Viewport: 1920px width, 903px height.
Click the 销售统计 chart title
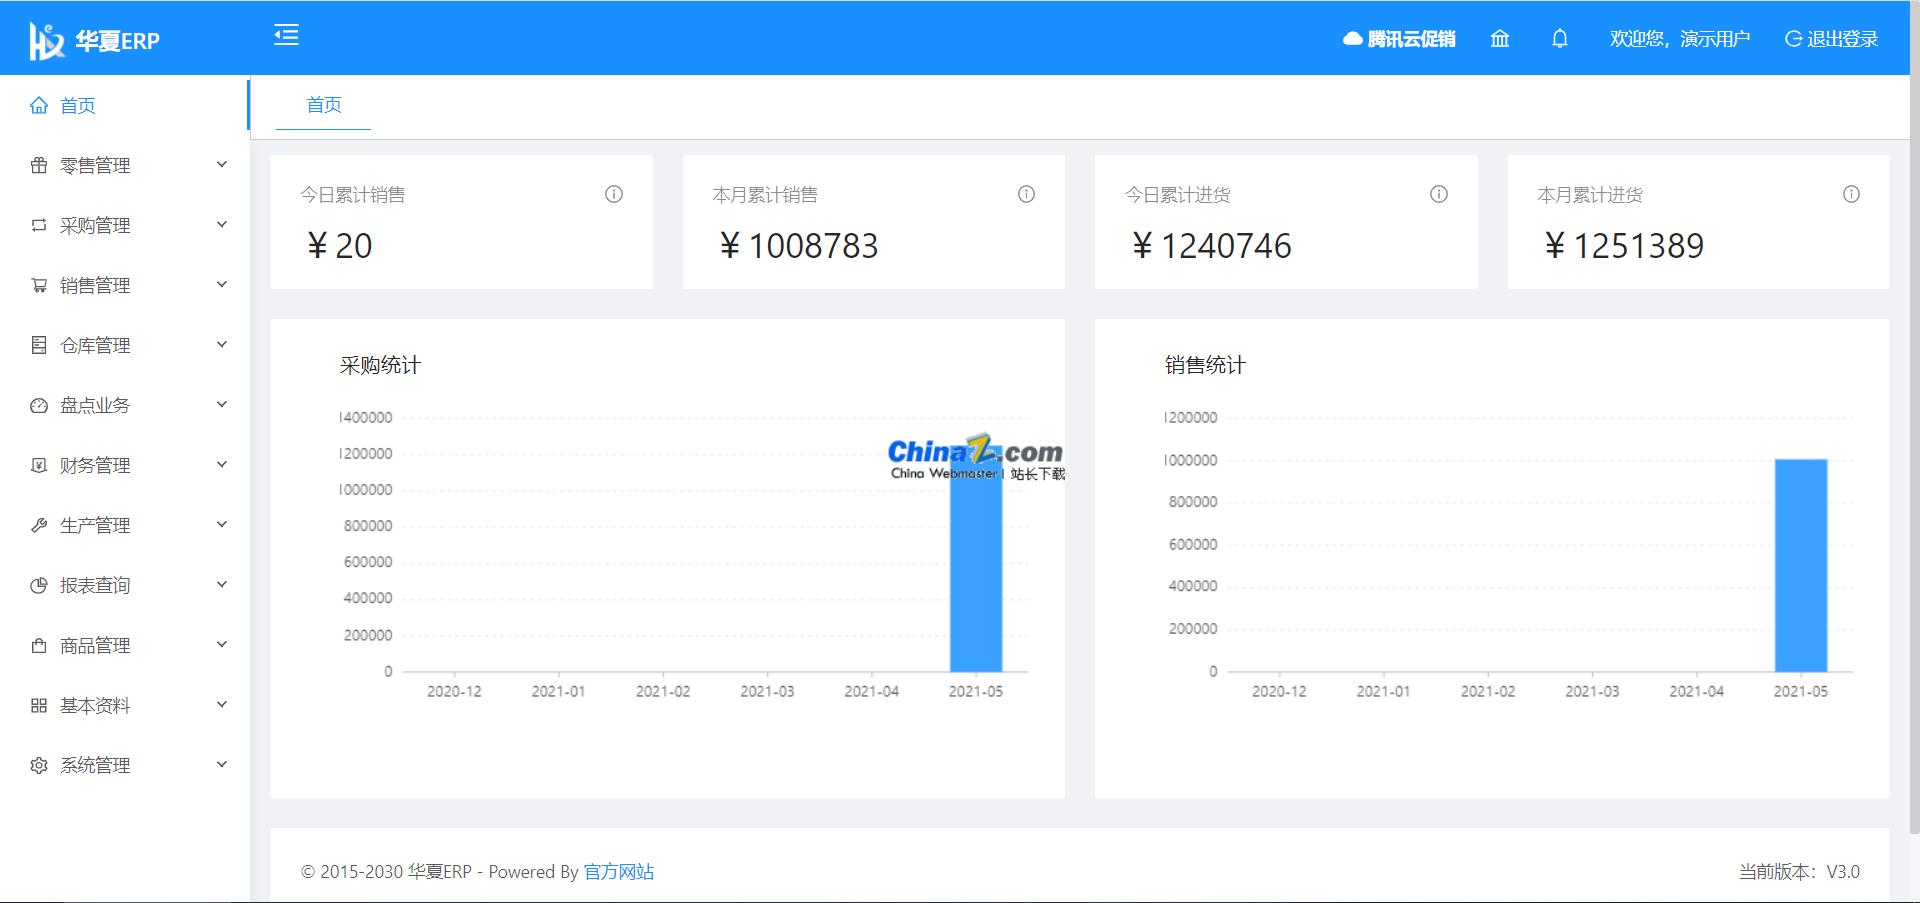coord(1205,366)
